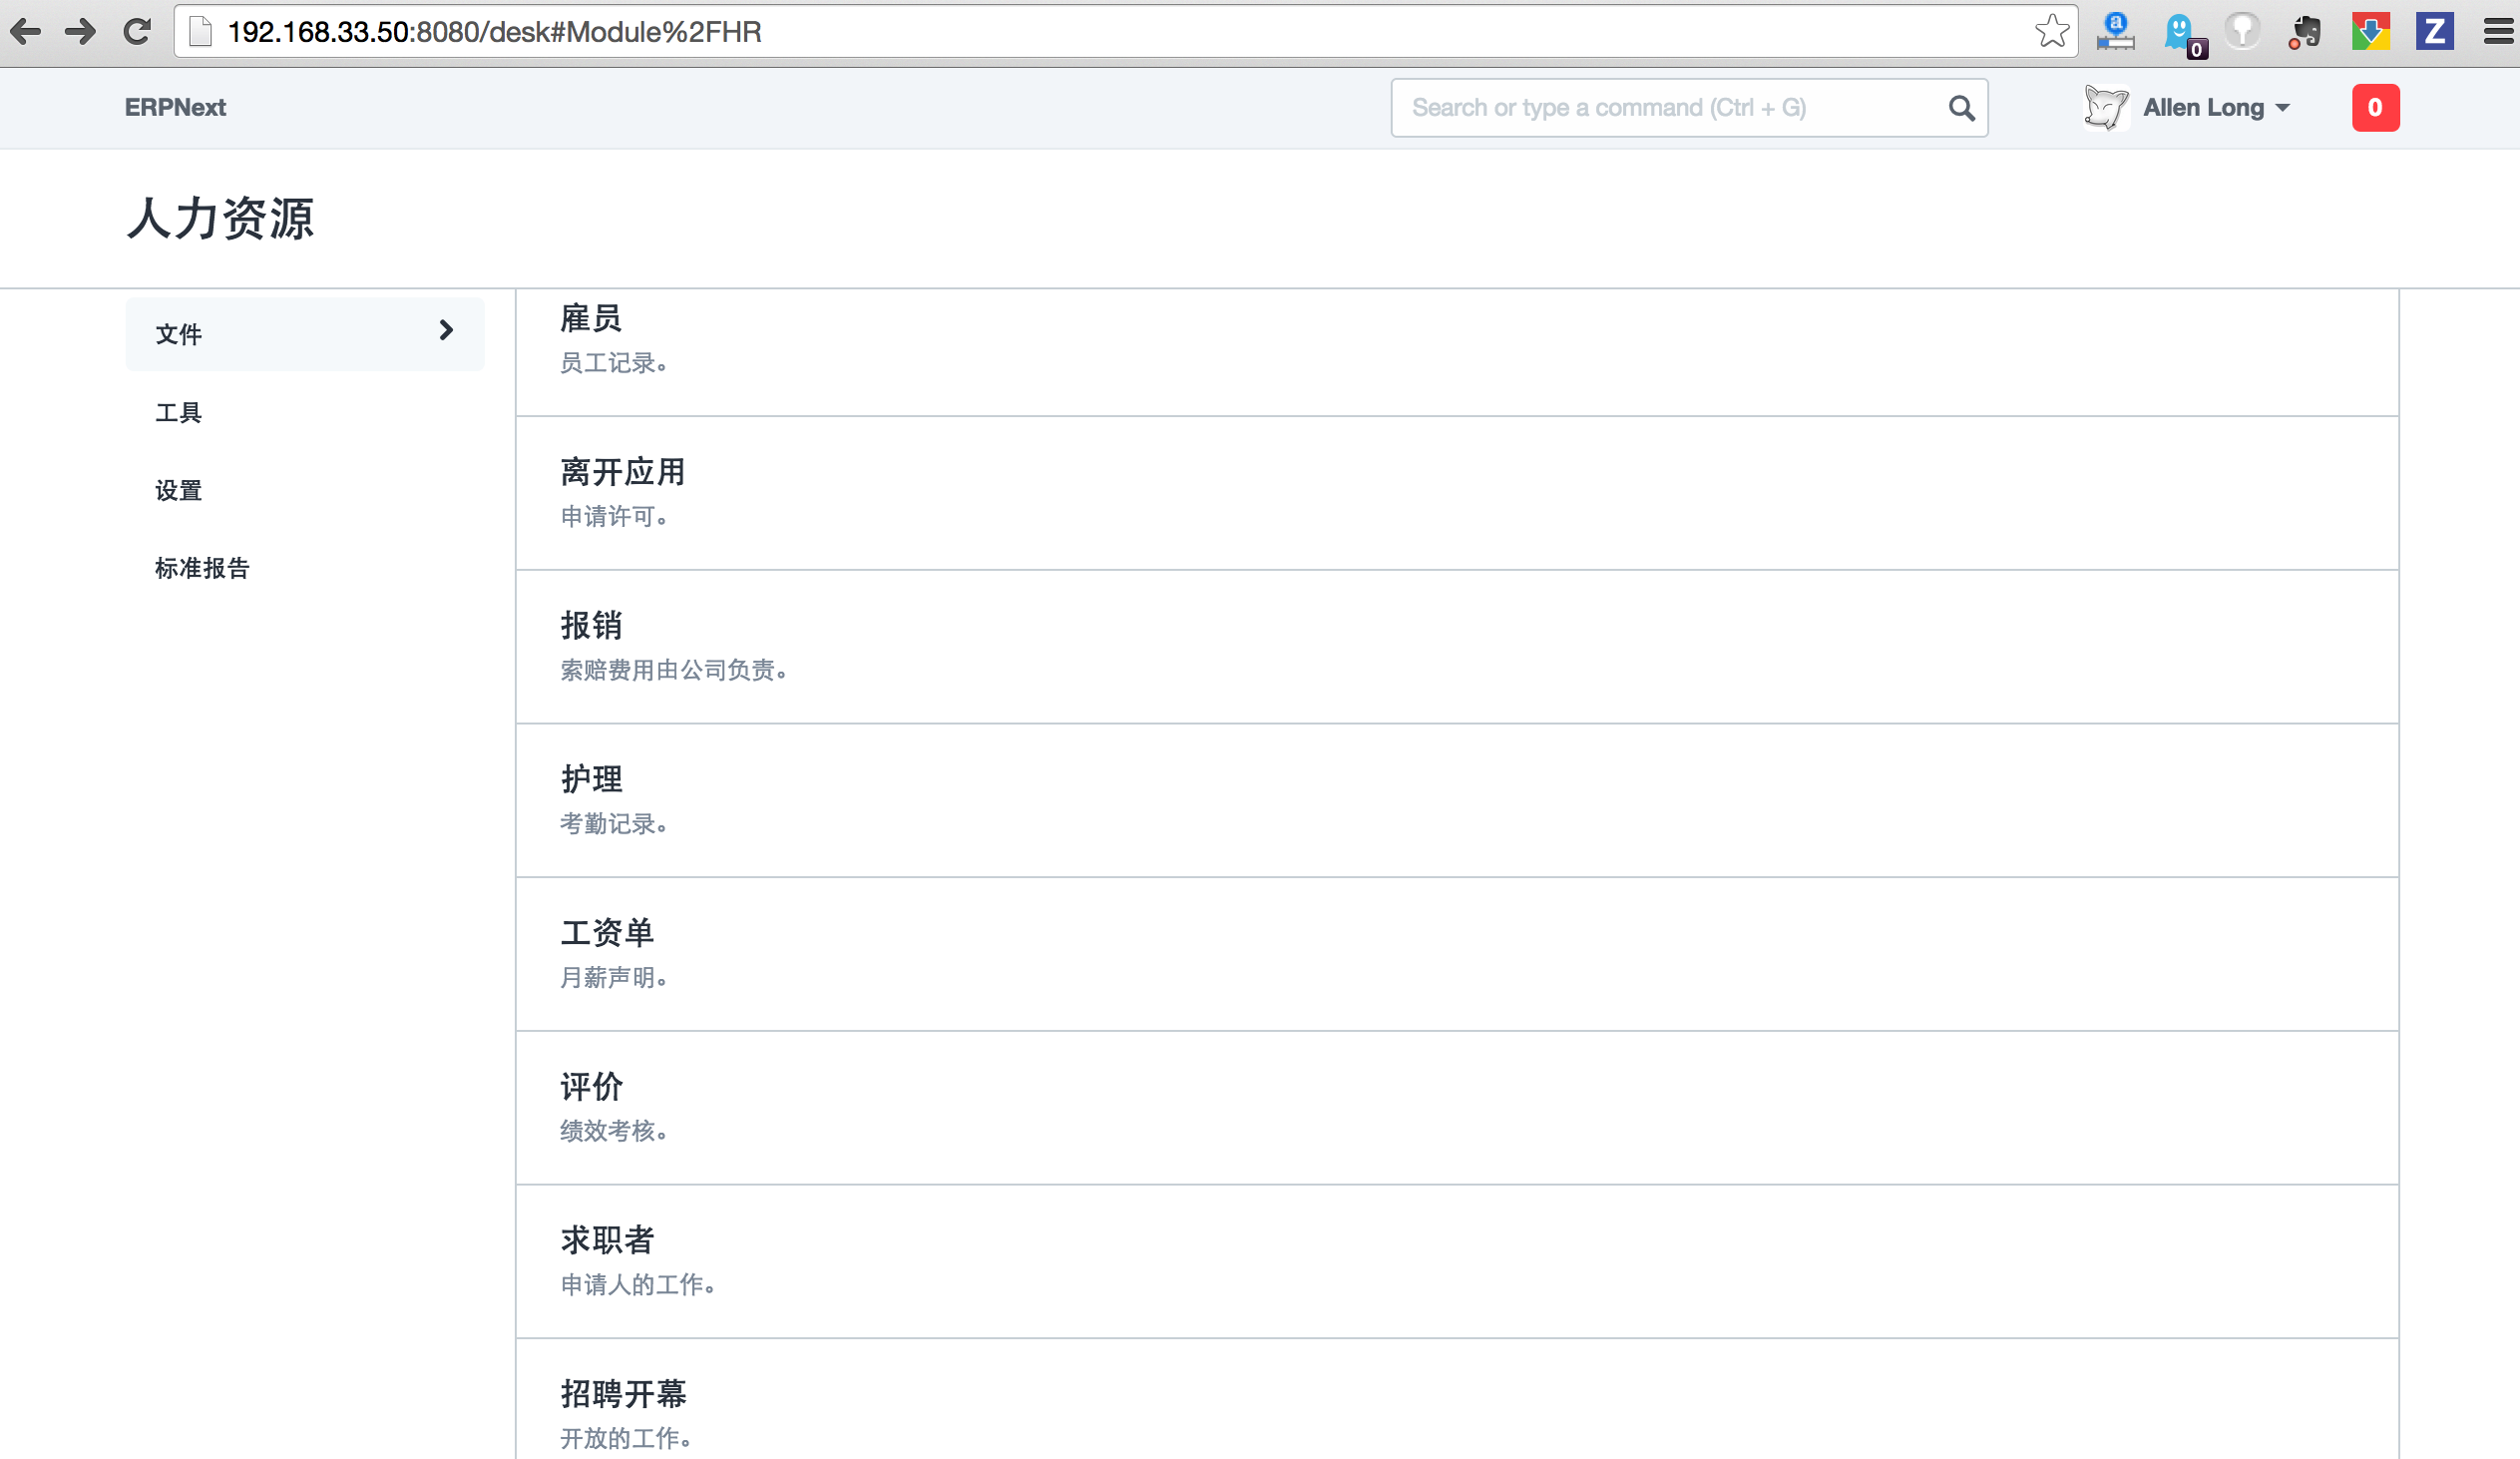The height and width of the screenshot is (1459, 2520).
Task: Select 工具 in the sidebar
Action: coord(179,413)
